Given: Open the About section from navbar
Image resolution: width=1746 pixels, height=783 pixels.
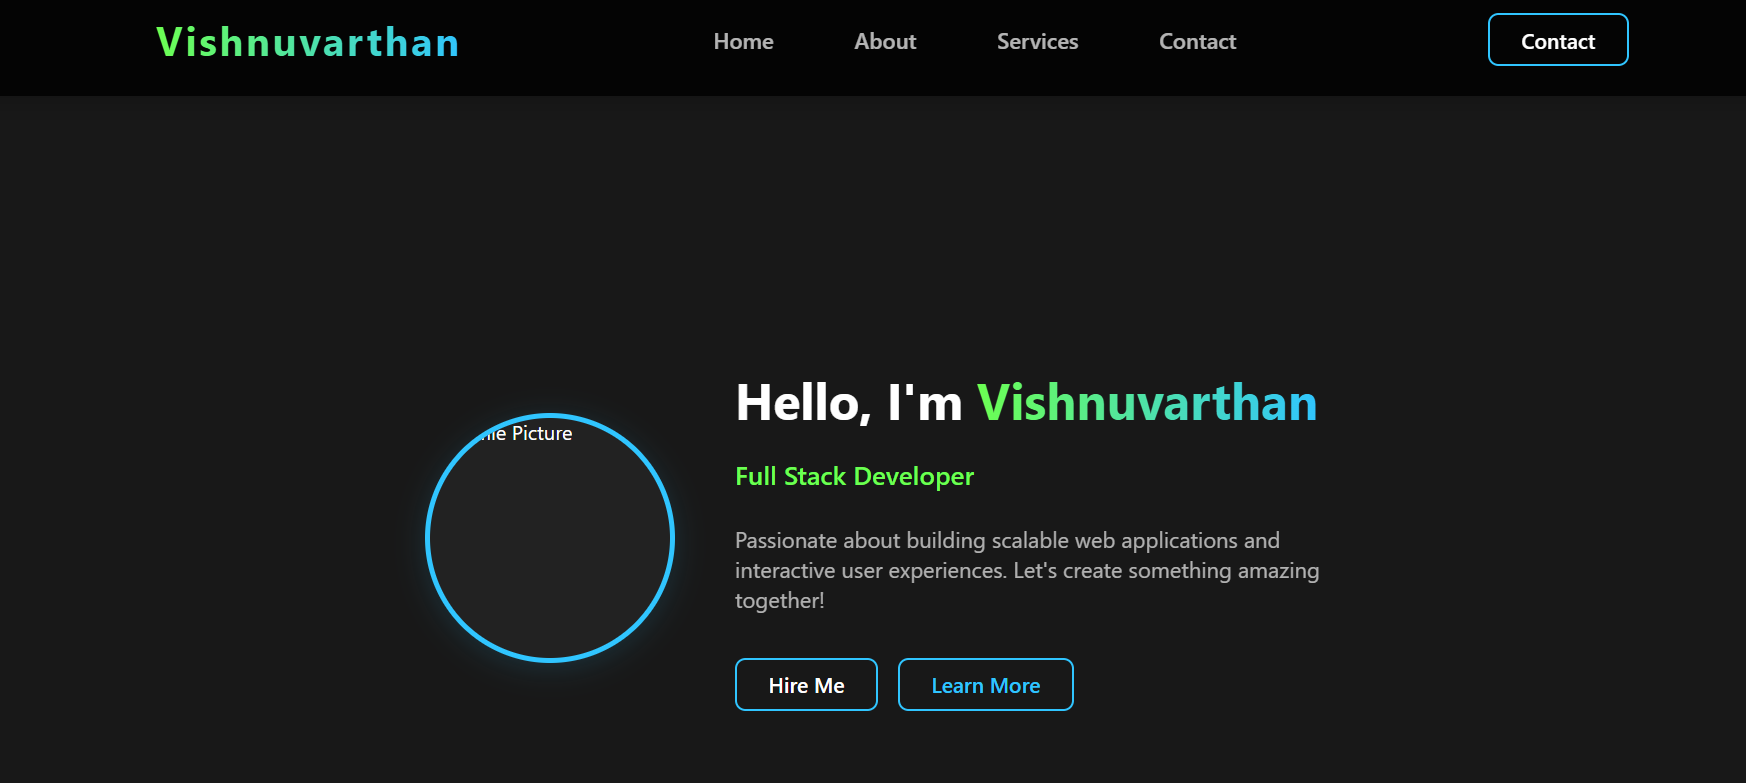Looking at the screenshot, I should 884,42.
